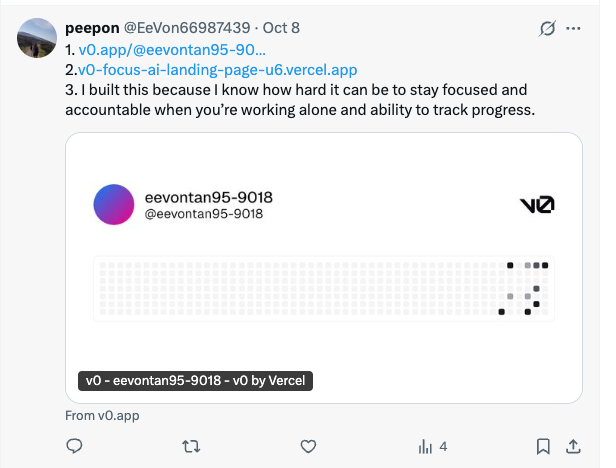This screenshot has width=616, height=468.
Task: Click the card caption 'v0 by Vercel'
Action: tap(196, 381)
